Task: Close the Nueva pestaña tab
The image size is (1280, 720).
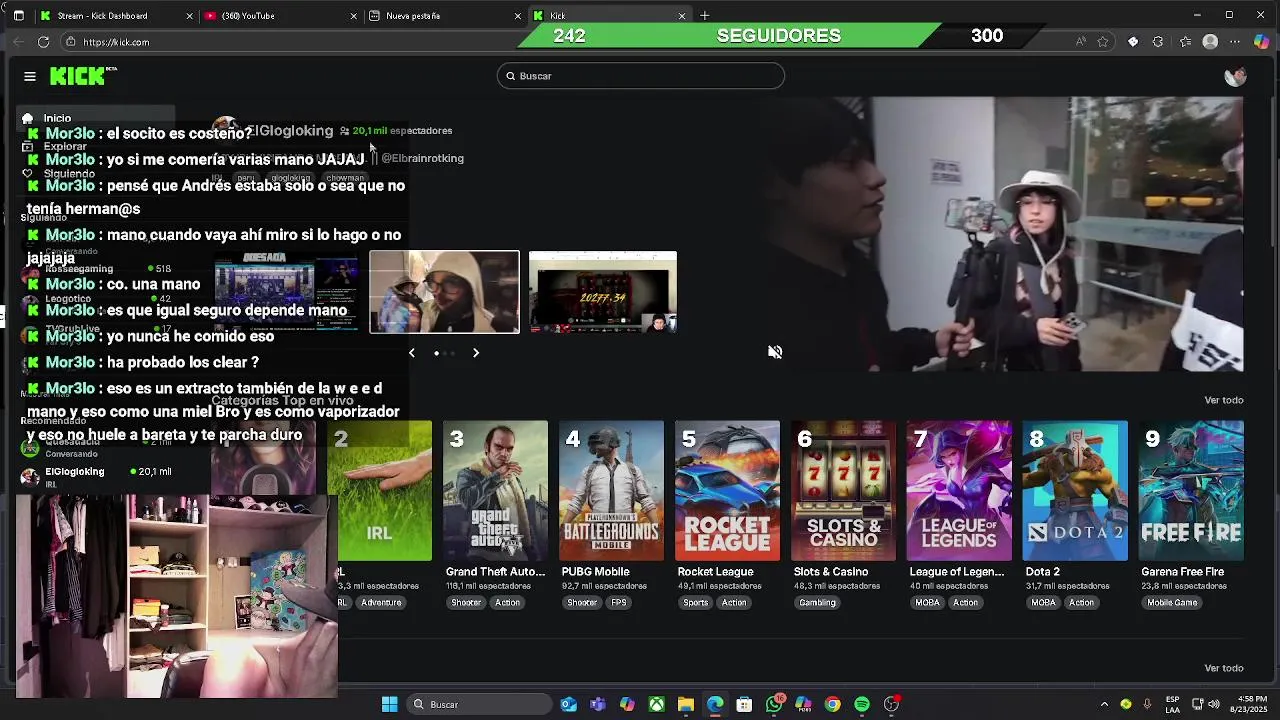Action: tap(518, 16)
